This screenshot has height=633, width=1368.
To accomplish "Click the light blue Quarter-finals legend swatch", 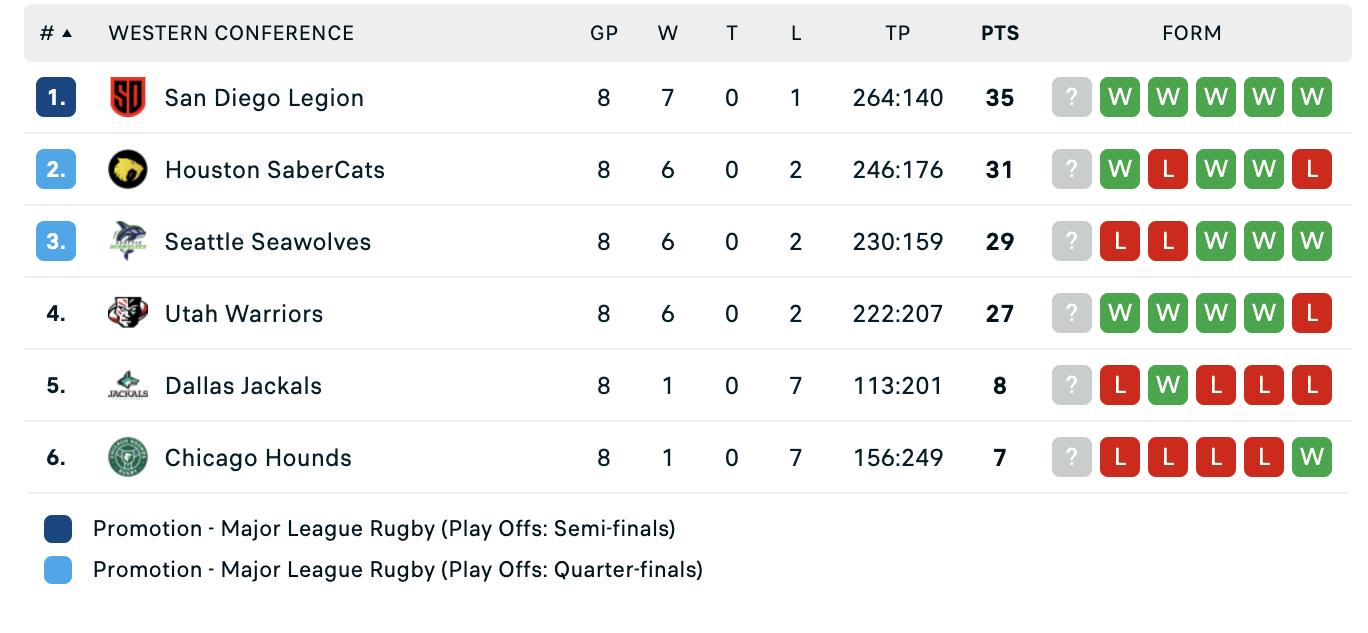I will pyautogui.click(x=58, y=571).
